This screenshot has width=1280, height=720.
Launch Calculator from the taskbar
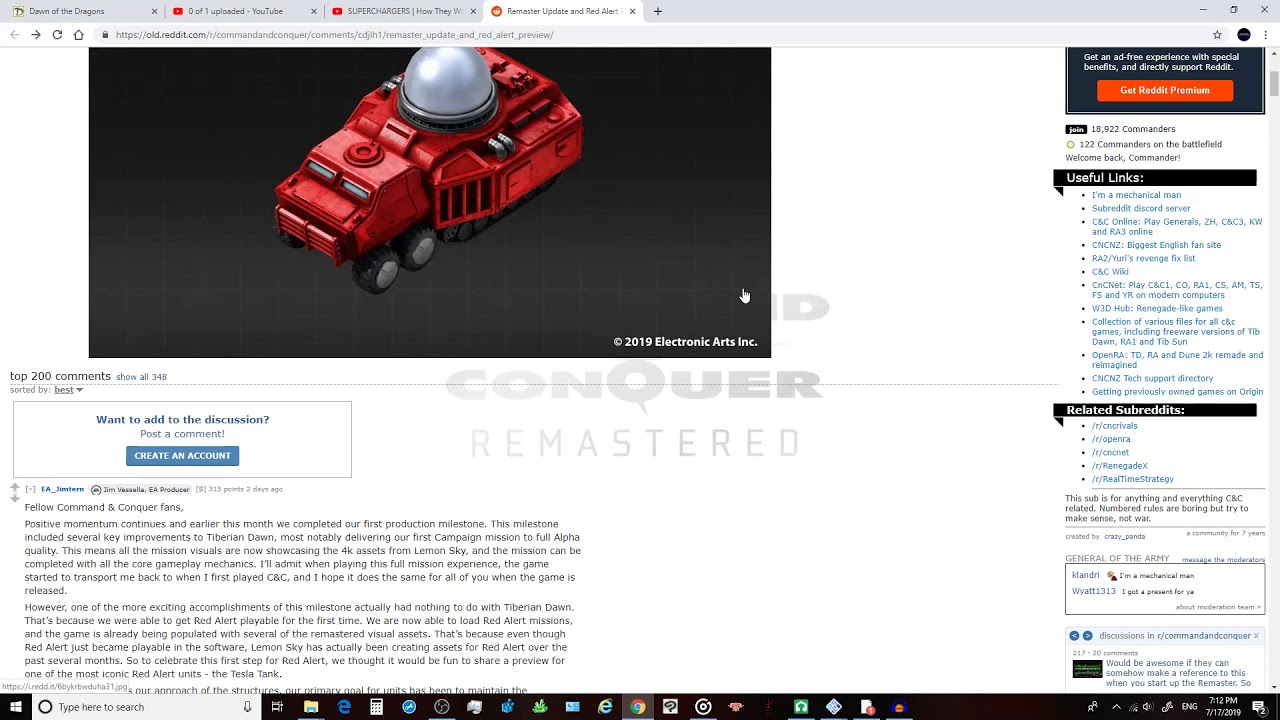point(376,707)
